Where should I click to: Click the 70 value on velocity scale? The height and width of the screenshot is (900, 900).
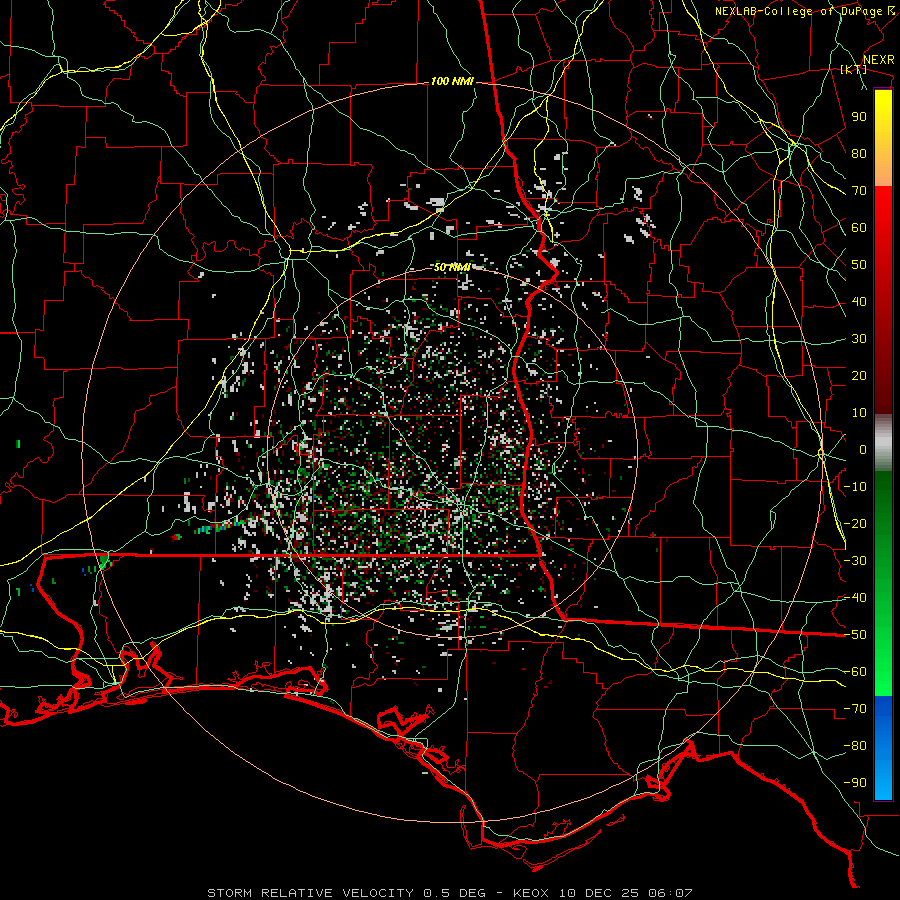(x=859, y=191)
